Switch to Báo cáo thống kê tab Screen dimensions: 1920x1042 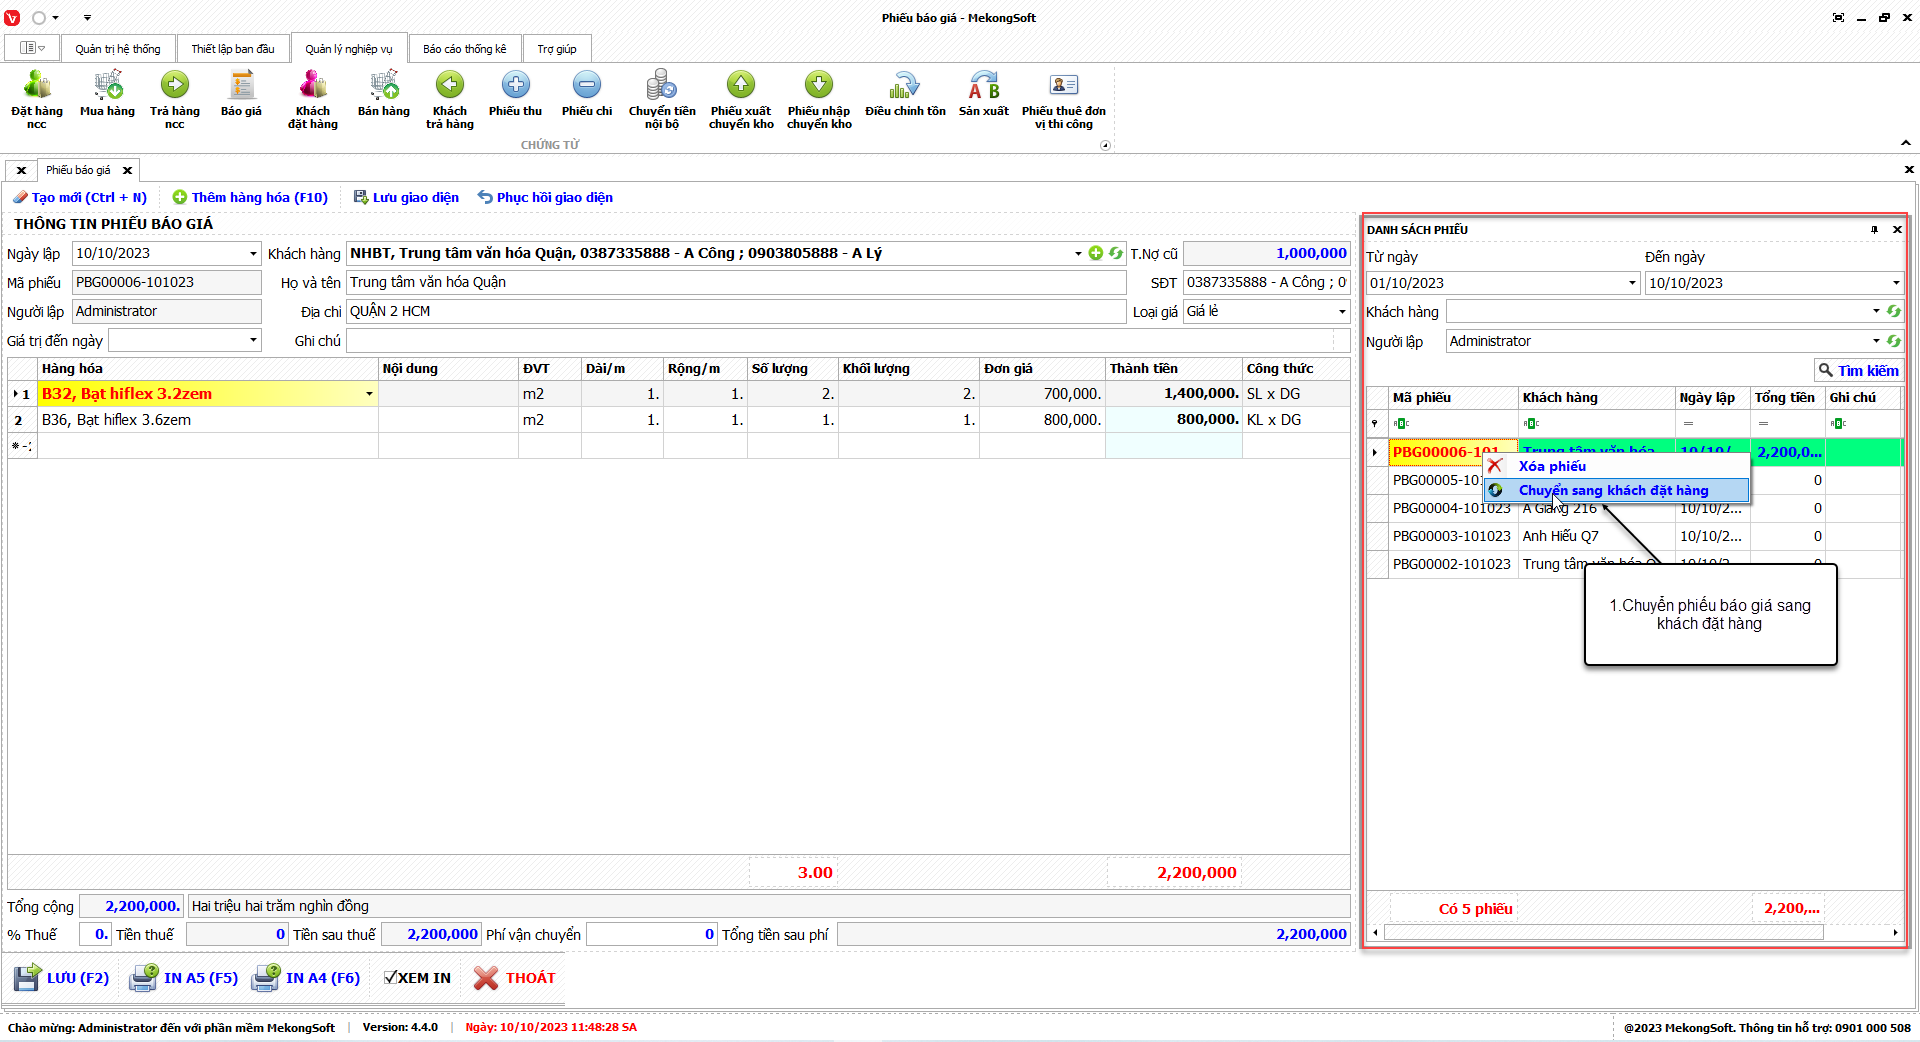[x=464, y=49]
